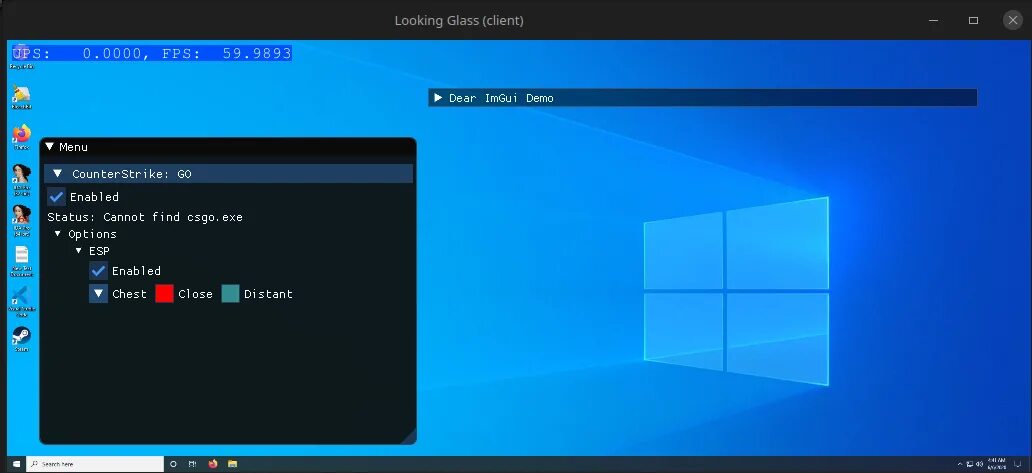Open File Explorer from the taskbar
Viewport: 1032px width, 473px height.
click(x=232, y=464)
